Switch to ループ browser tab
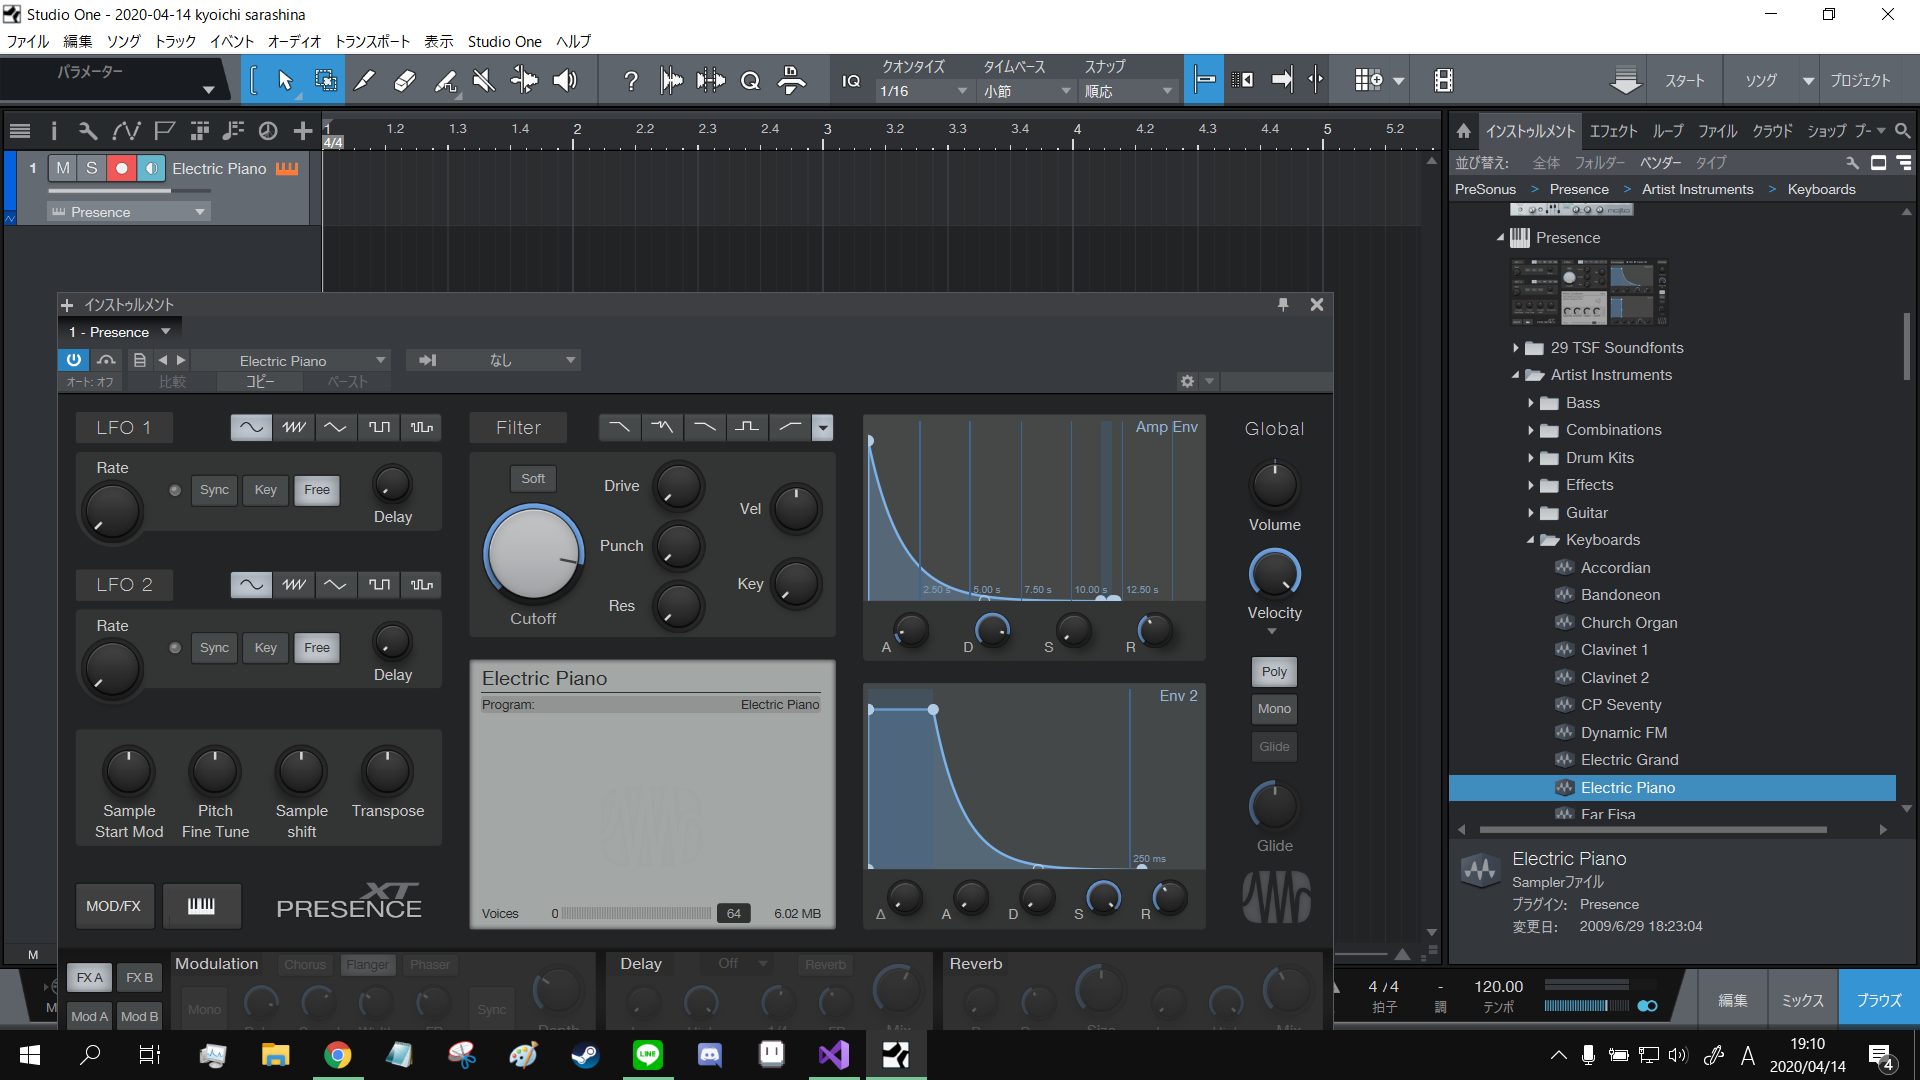 [x=1668, y=131]
